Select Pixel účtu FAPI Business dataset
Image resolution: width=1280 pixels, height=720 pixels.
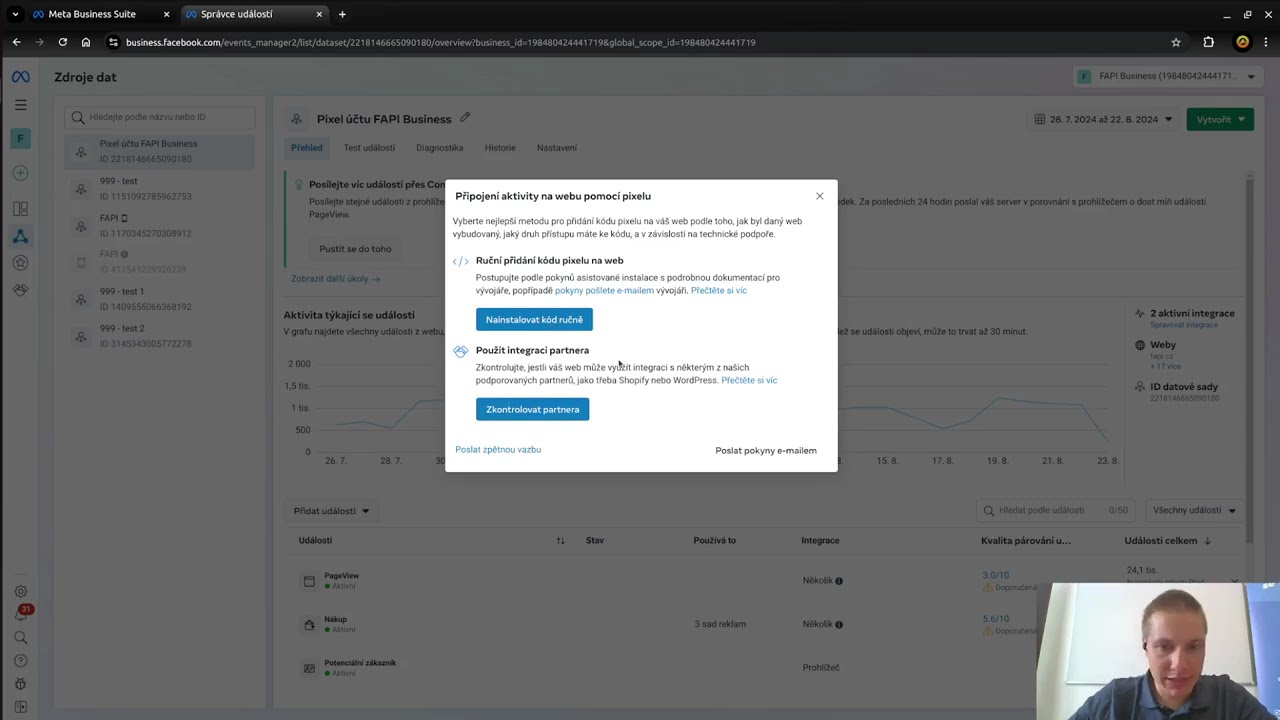[160, 151]
